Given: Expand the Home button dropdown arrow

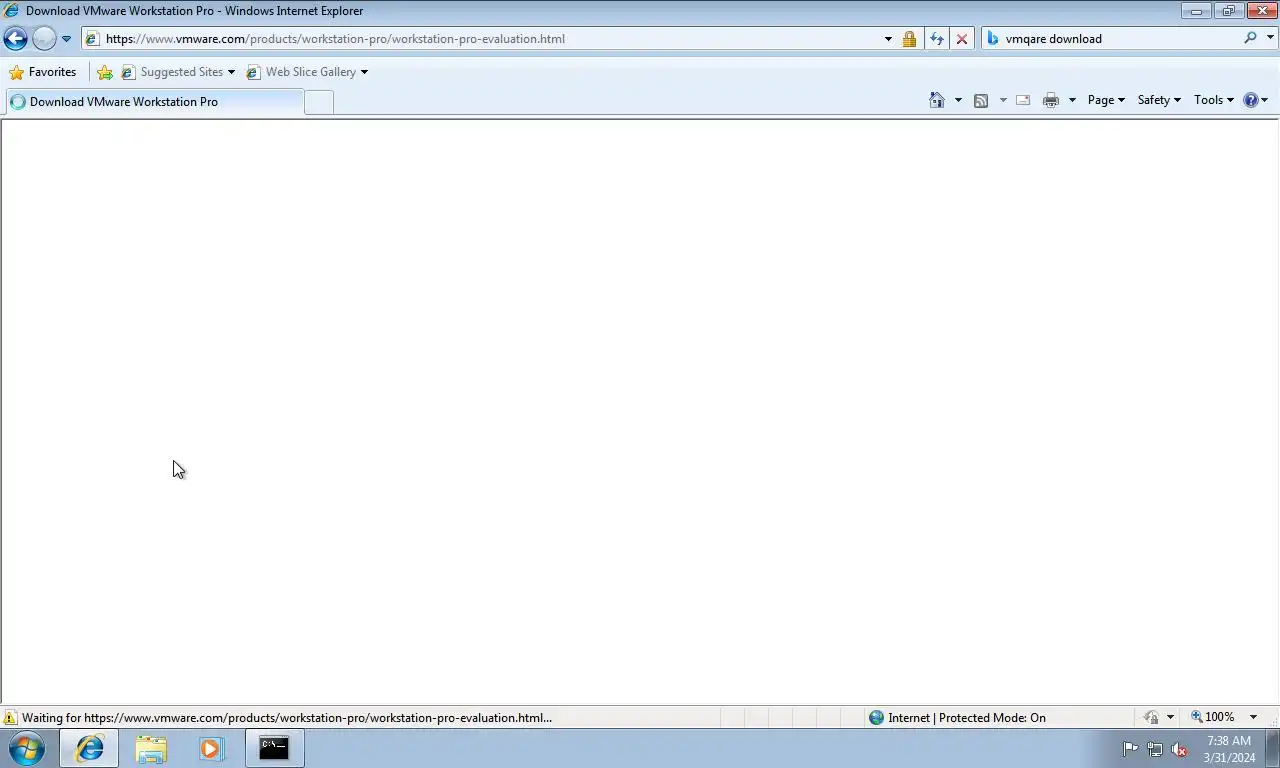Looking at the screenshot, I should point(958,100).
